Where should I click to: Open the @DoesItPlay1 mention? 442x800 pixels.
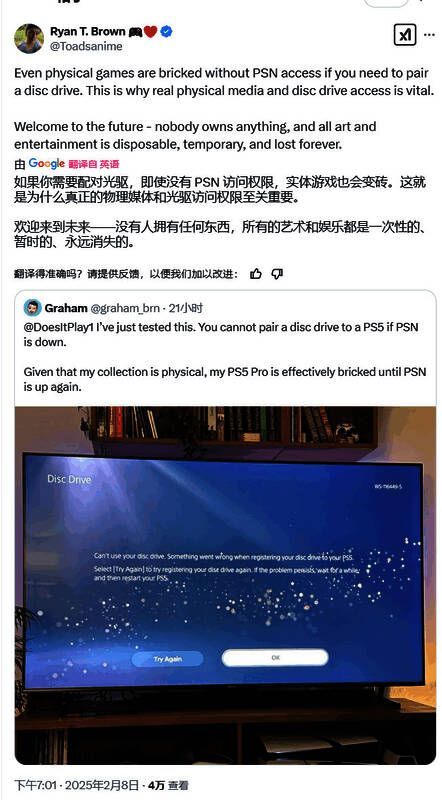click(x=59, y=327)
